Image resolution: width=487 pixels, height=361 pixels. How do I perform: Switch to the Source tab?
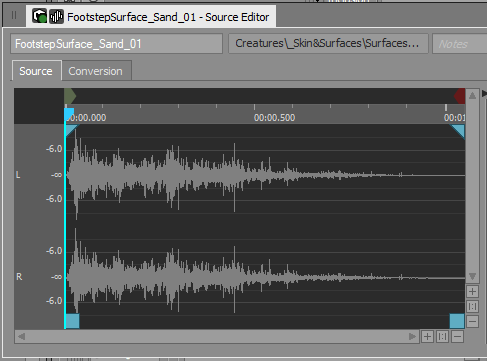[x=36, y=71]
